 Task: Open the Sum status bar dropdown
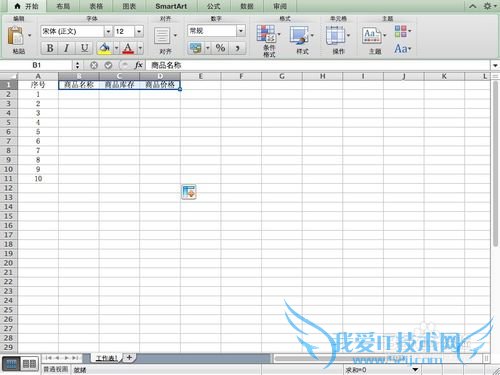[415, 369]
